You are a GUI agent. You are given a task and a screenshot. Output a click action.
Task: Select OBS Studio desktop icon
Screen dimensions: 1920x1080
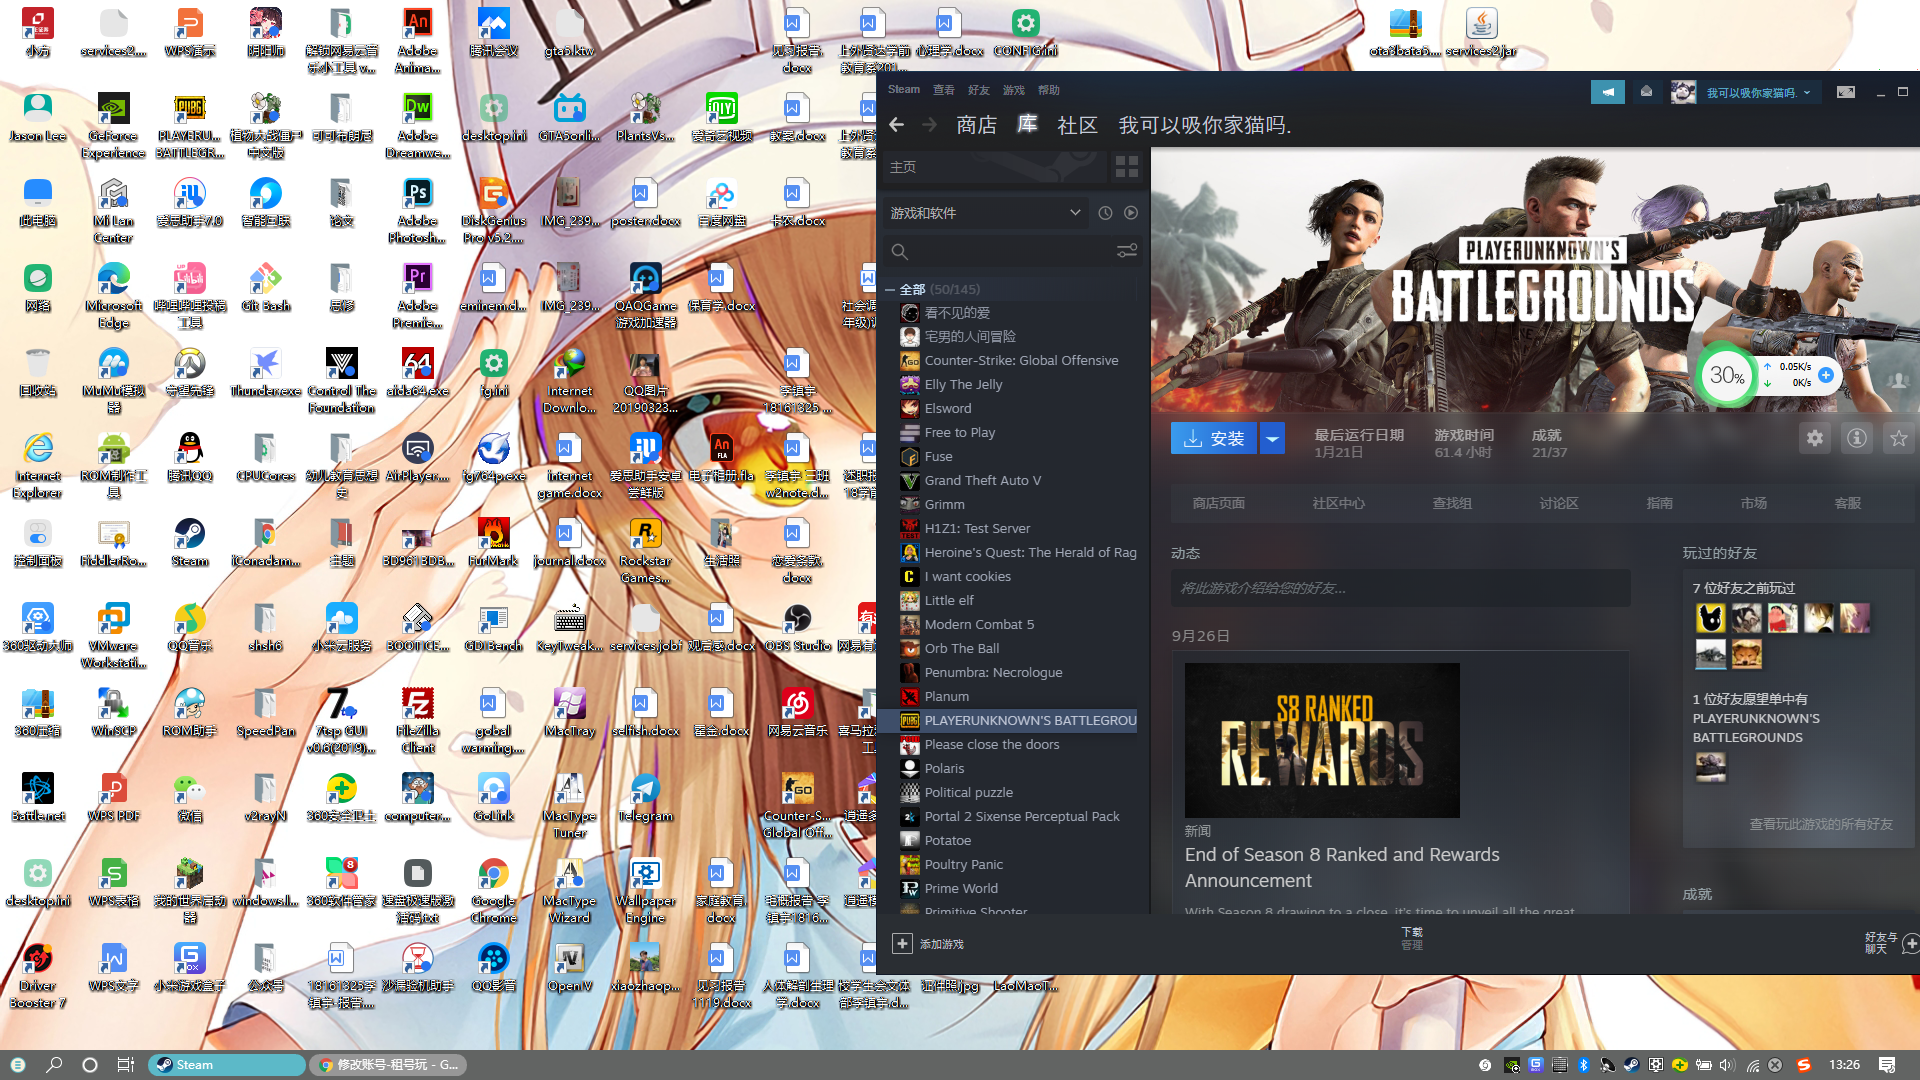pos(797,627)
